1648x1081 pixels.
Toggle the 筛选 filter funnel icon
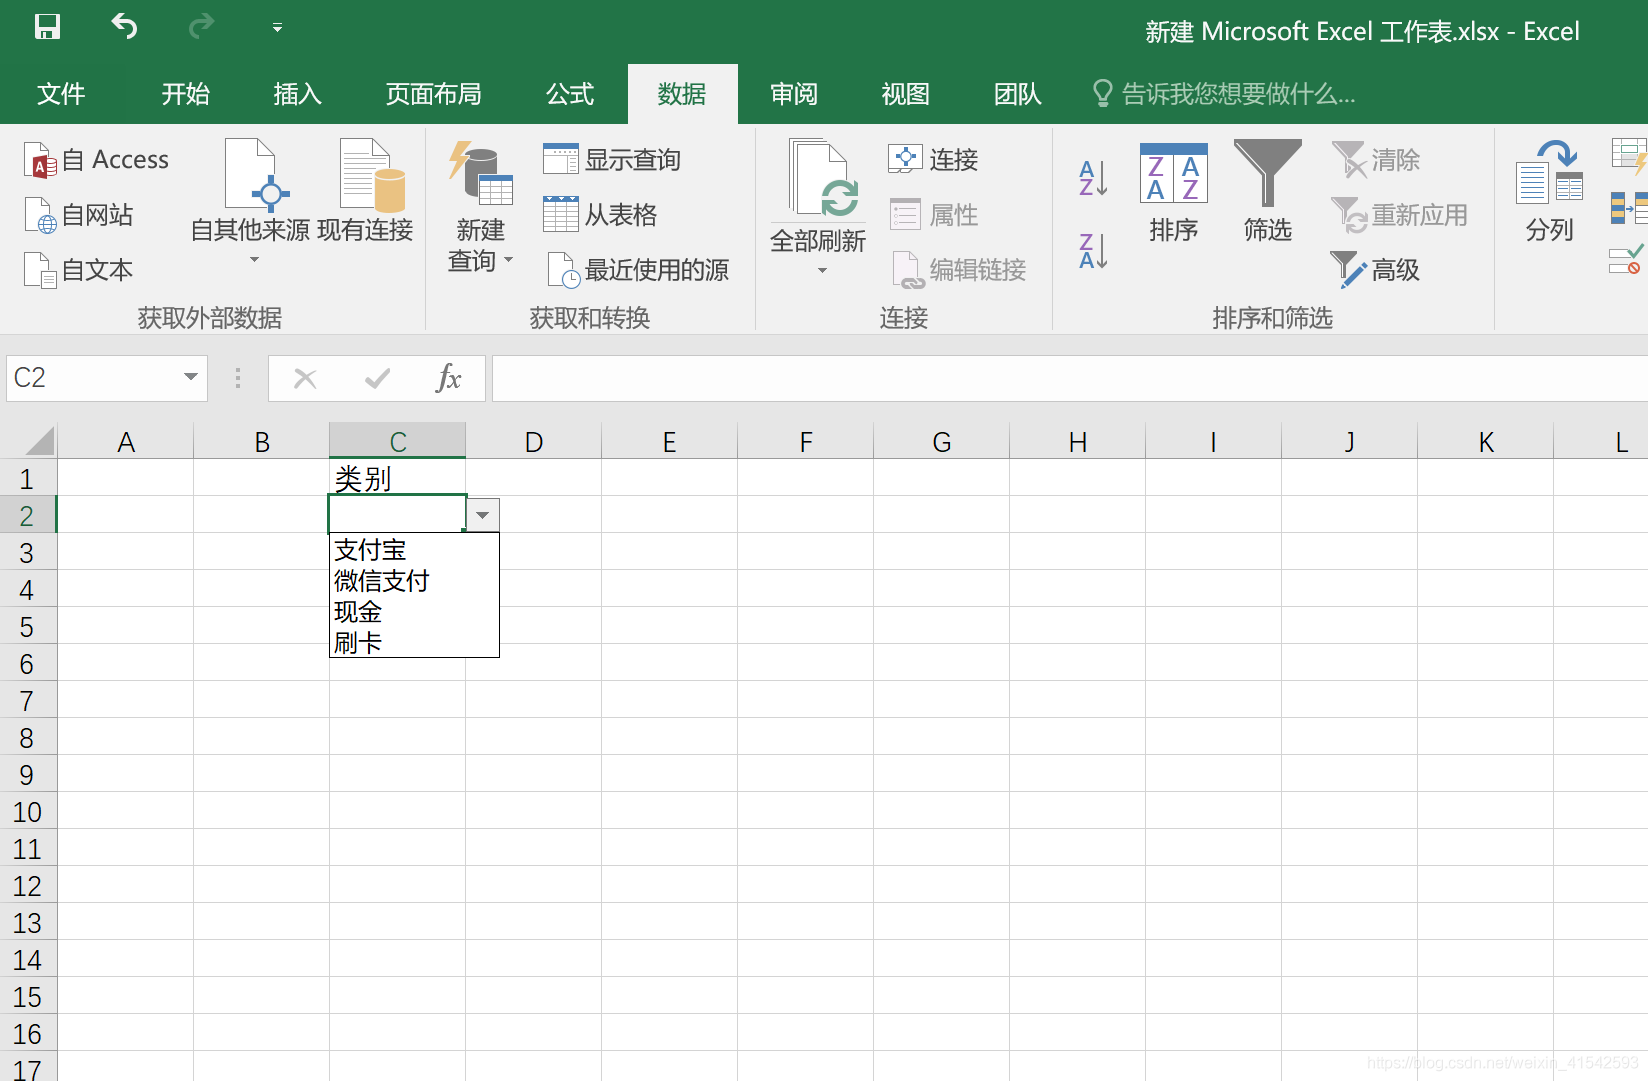point(1267,192)
